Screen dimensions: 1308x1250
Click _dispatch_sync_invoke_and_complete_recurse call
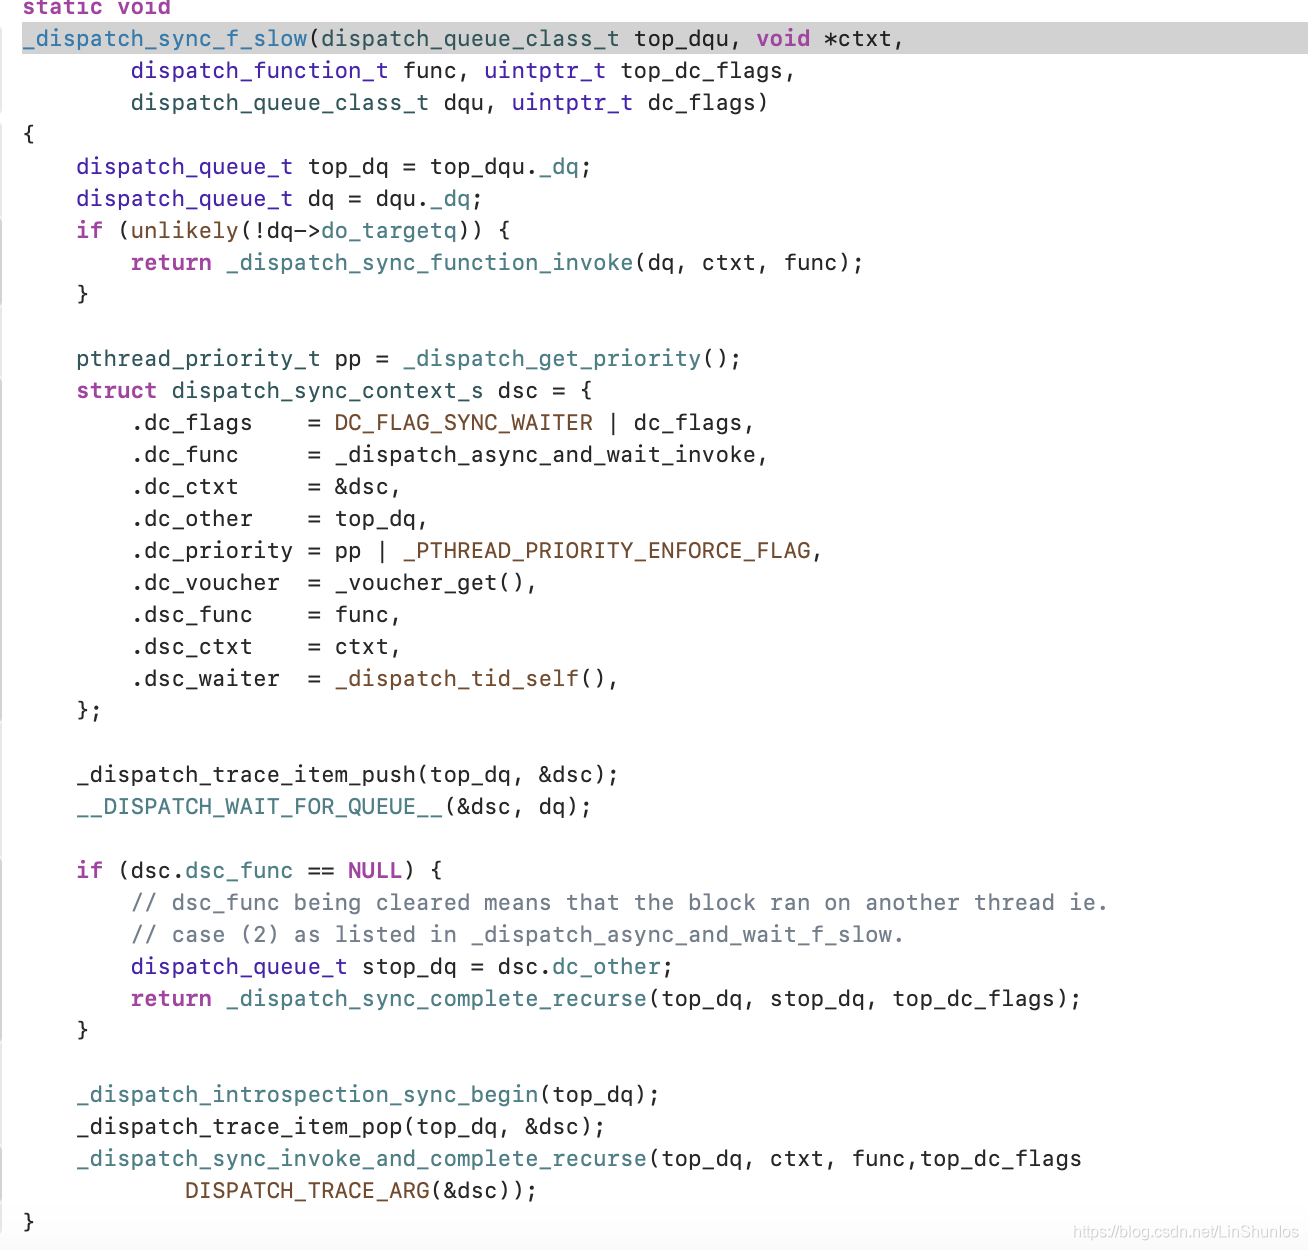(361, 1159)
